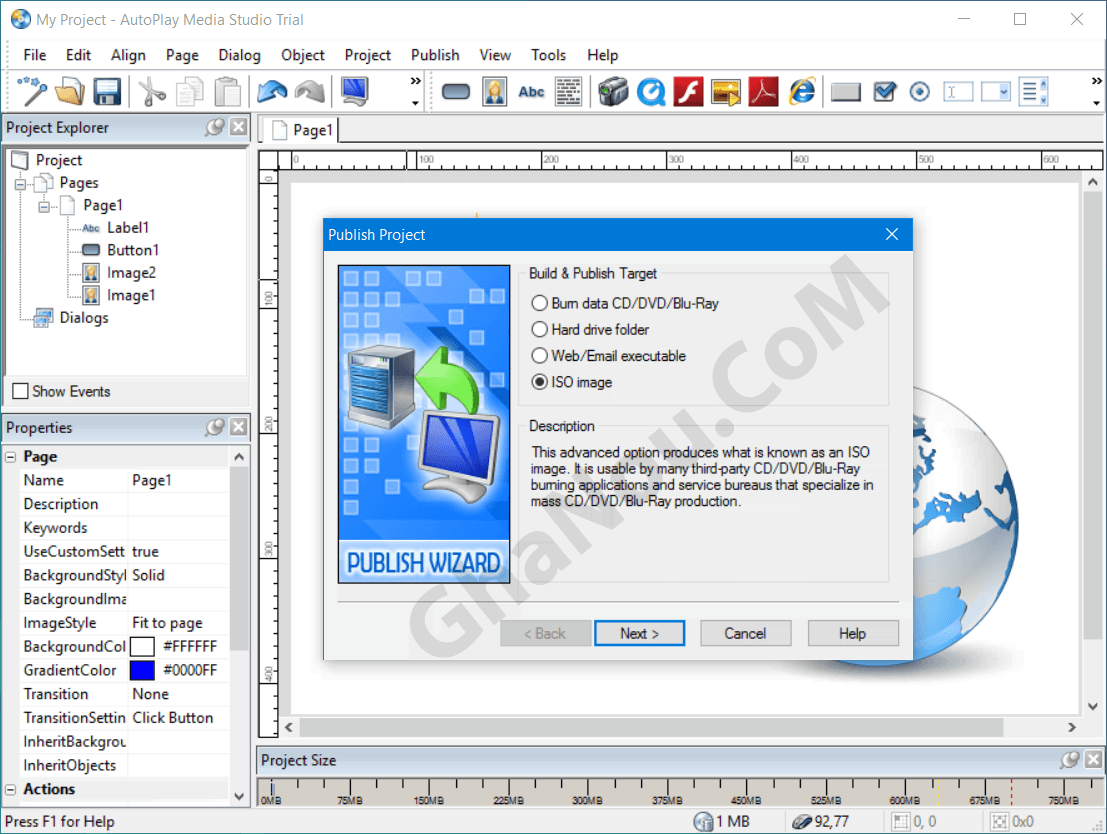The width and height of the screenshot is (1107, 834).
Task: Open the Object menu
Action: pyautogui.click(x=303, y=55)
